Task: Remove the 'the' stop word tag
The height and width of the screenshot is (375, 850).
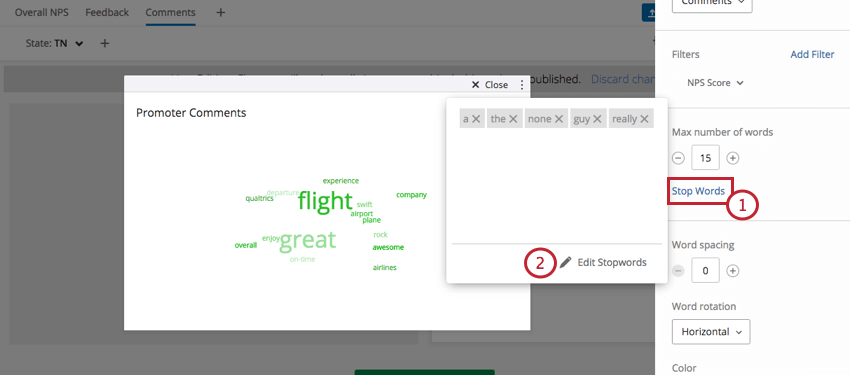Action: [x=513, y=119]
